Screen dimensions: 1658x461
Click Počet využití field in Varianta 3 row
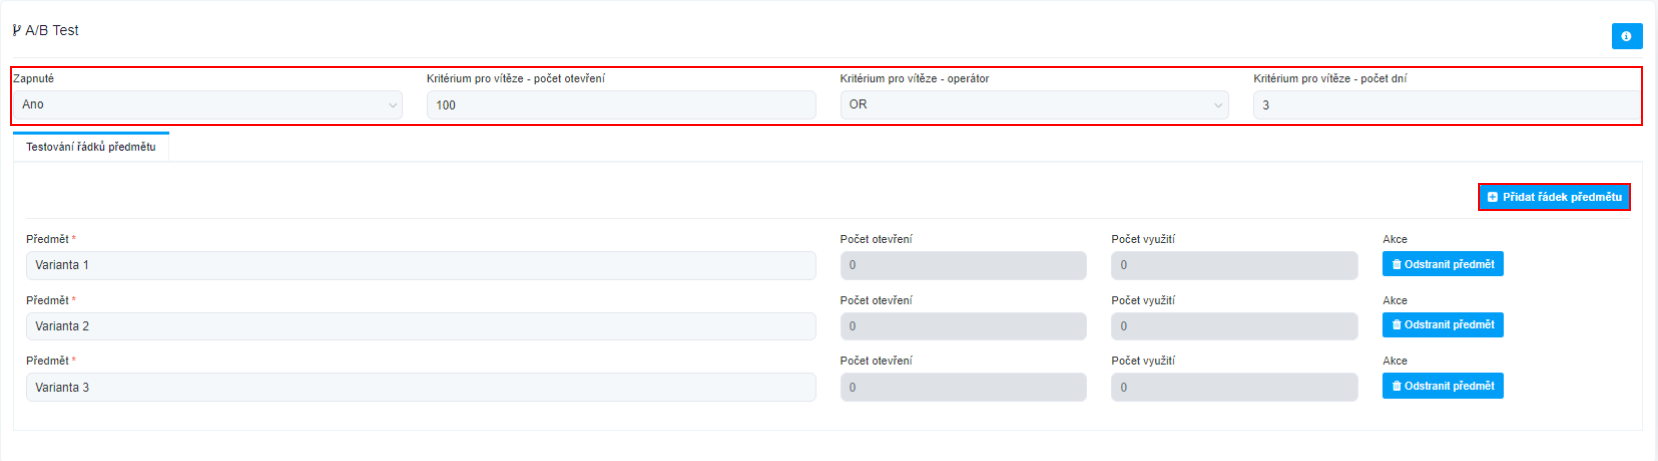[x=1234, y=387]
